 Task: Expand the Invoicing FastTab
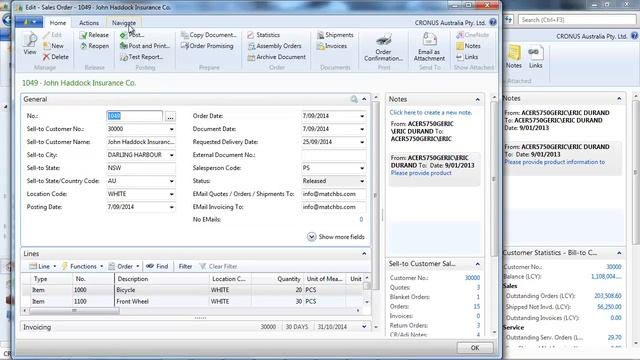click(364, 327)
